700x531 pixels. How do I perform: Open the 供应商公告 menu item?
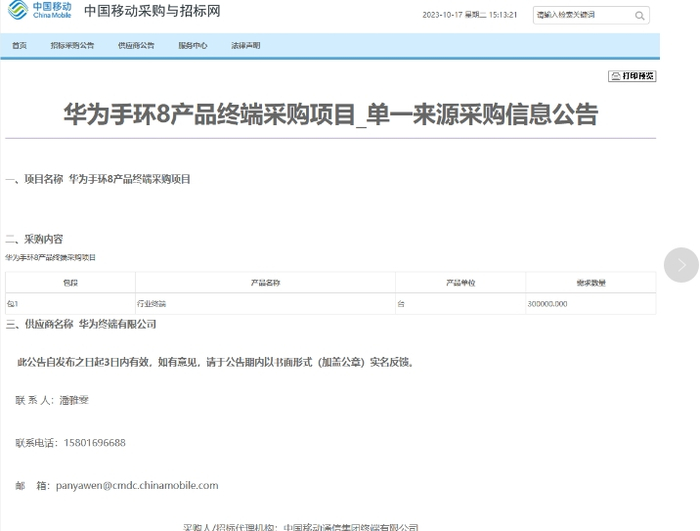[136, 46]
